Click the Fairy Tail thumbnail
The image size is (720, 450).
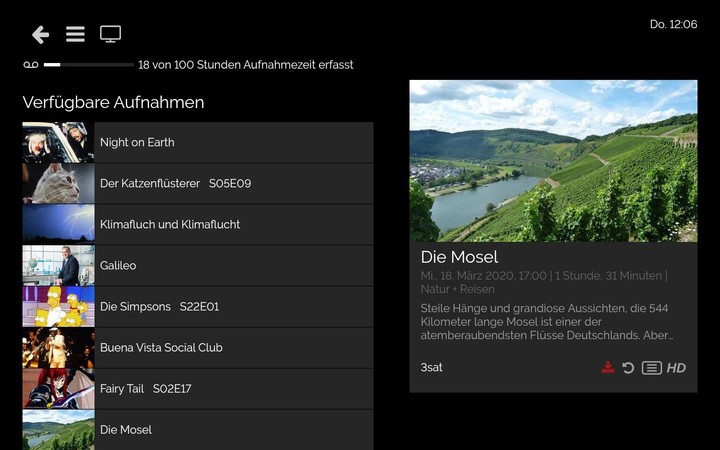pos(58,388)
